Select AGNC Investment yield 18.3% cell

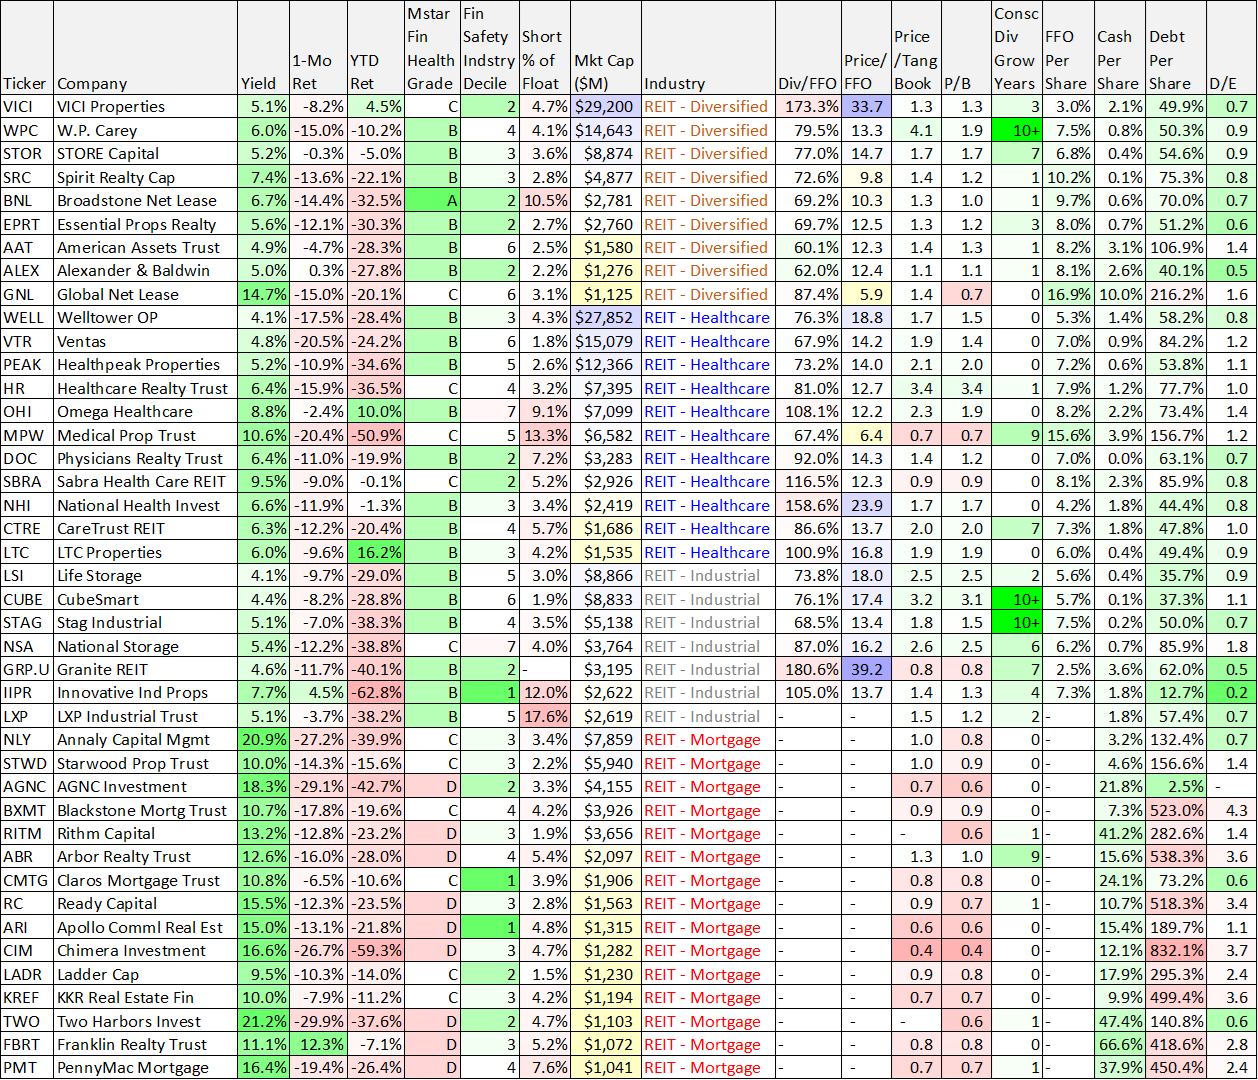pyautogui.click(x=264, y=787)
